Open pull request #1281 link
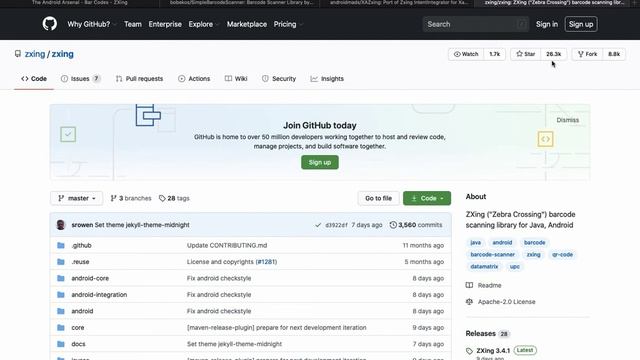640x360 pixels. [266, 262]
